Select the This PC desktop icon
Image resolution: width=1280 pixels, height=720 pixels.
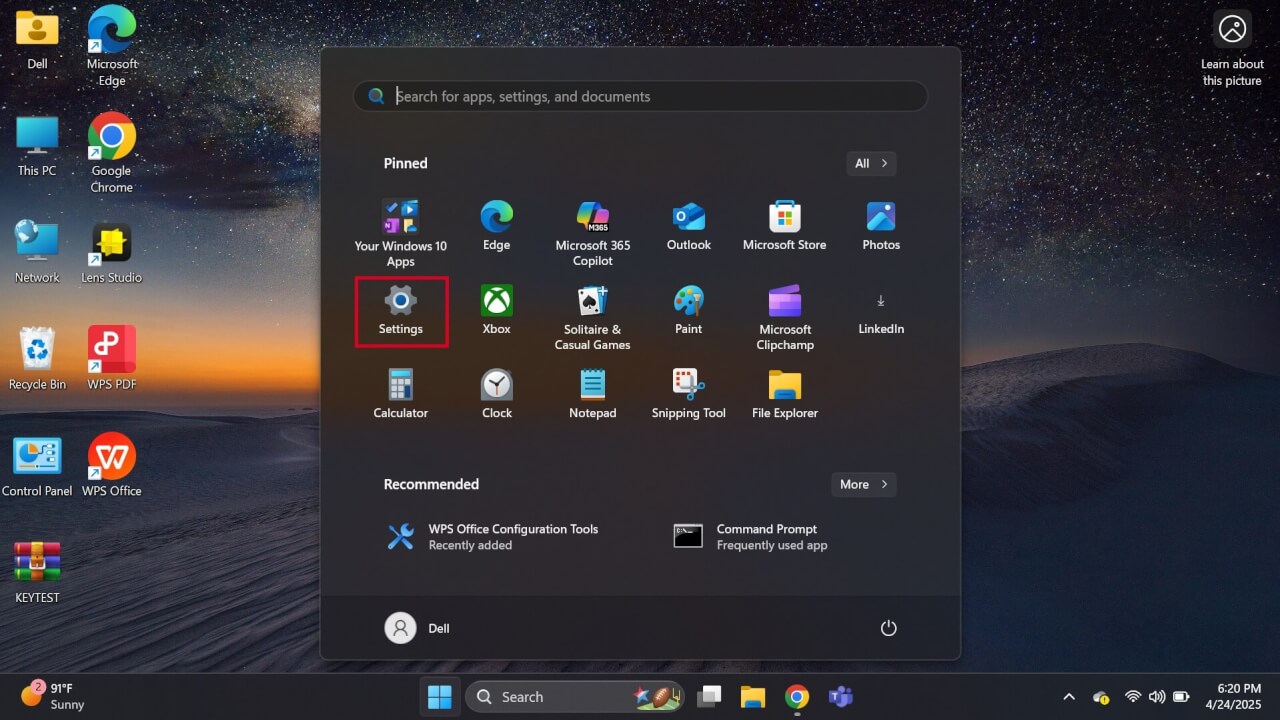coord(37,147)
